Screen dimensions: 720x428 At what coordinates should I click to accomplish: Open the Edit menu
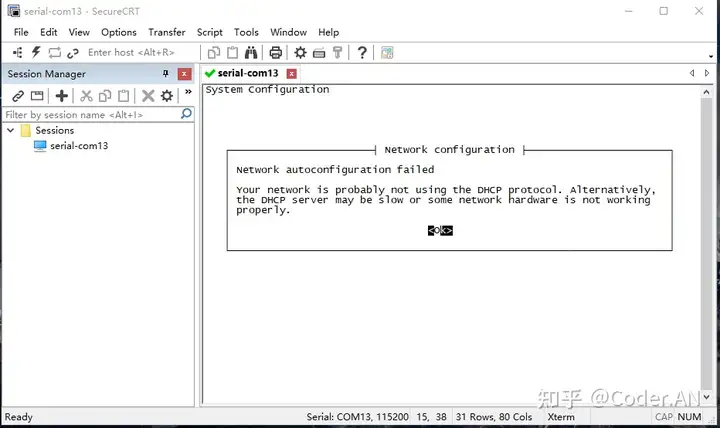tap(49, 32)
